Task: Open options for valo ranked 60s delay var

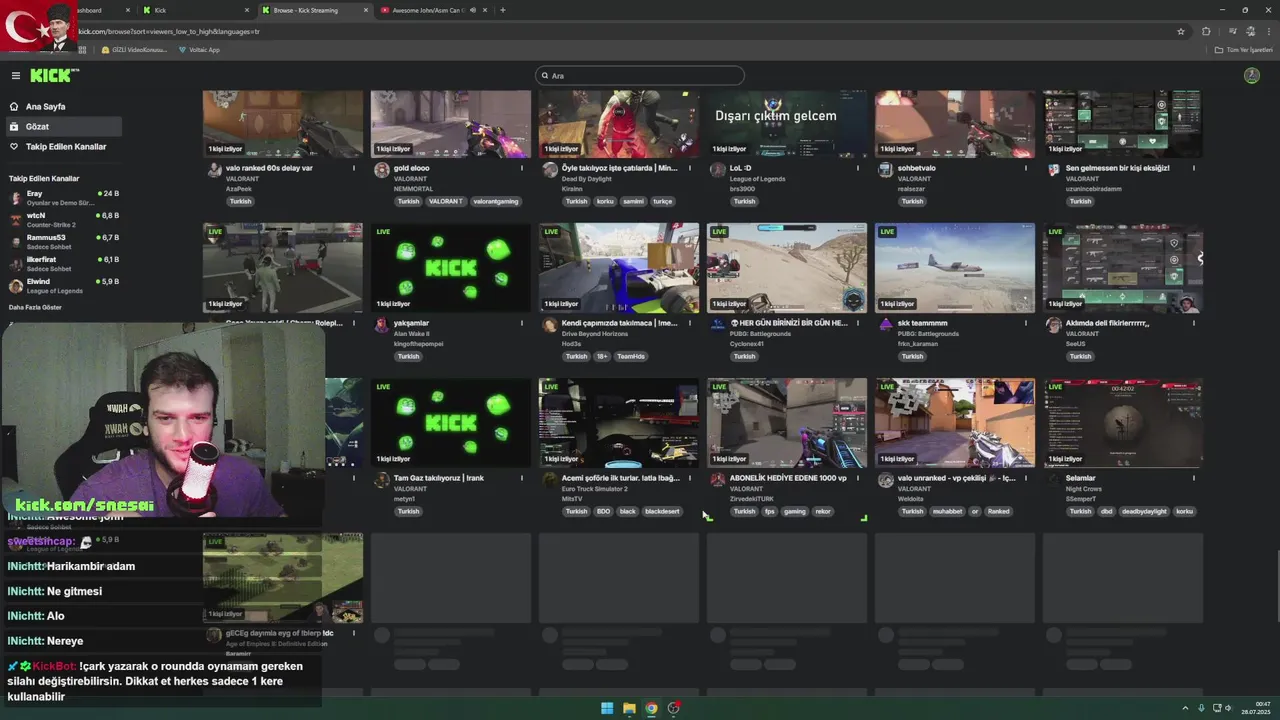Action: 354,168
